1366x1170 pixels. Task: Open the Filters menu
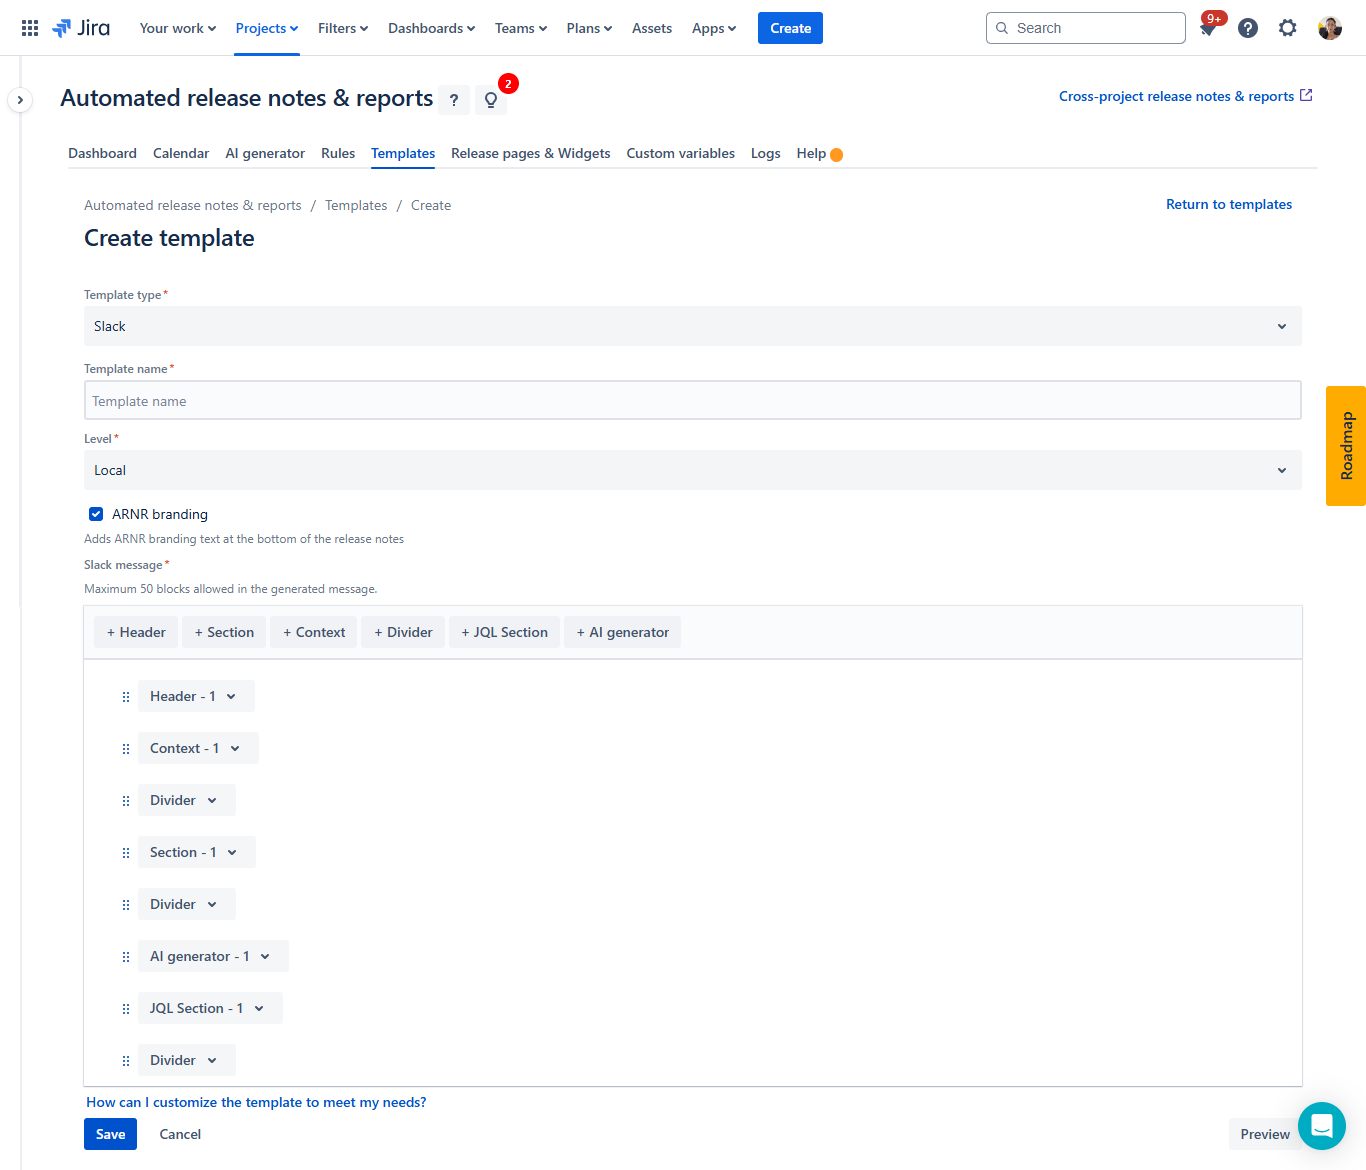pos(343,28)
